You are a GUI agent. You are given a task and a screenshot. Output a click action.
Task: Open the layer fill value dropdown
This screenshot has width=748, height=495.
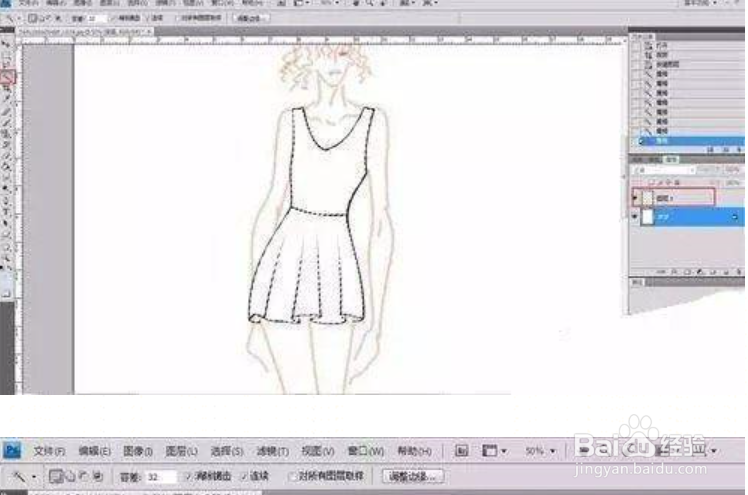[733, 183]
